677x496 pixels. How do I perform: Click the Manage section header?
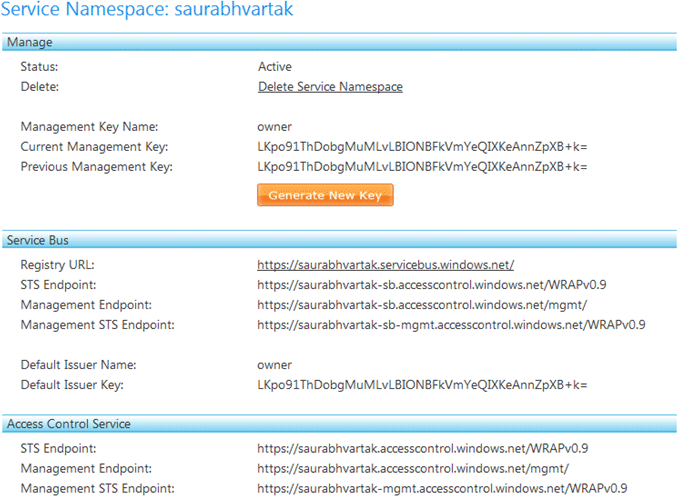click(339, 42)
